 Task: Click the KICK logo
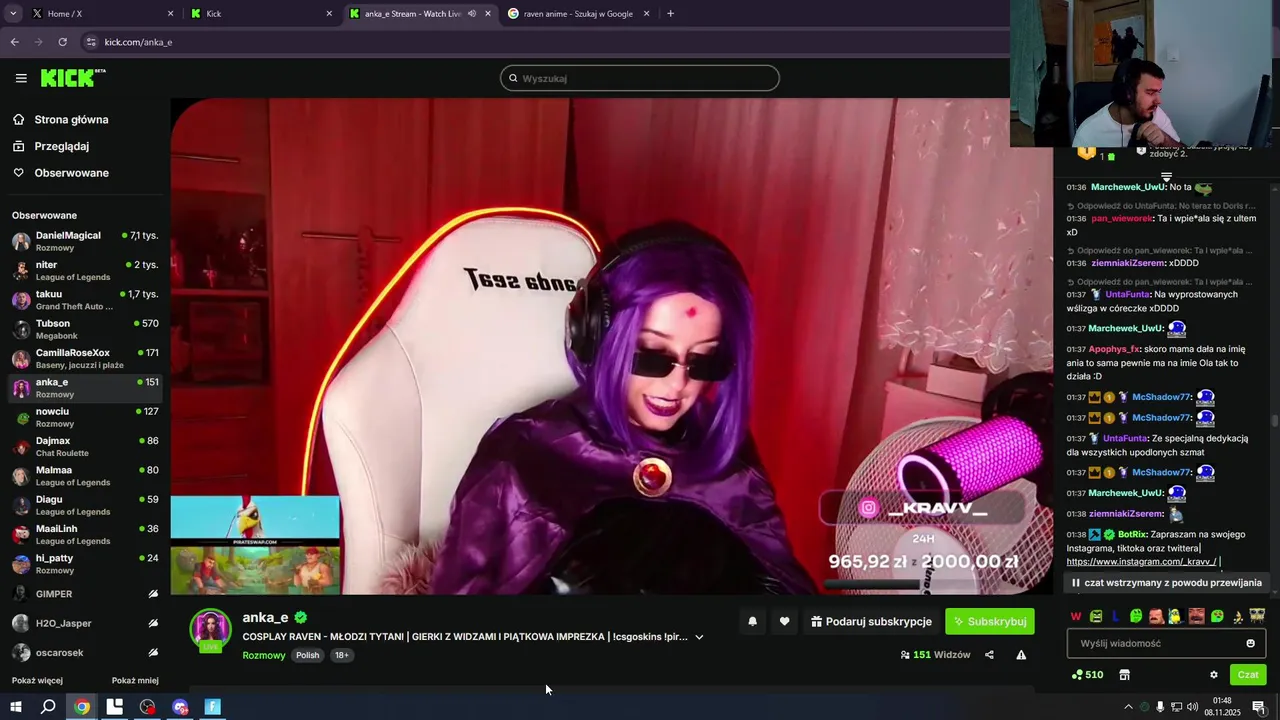[x=73, y=78]
